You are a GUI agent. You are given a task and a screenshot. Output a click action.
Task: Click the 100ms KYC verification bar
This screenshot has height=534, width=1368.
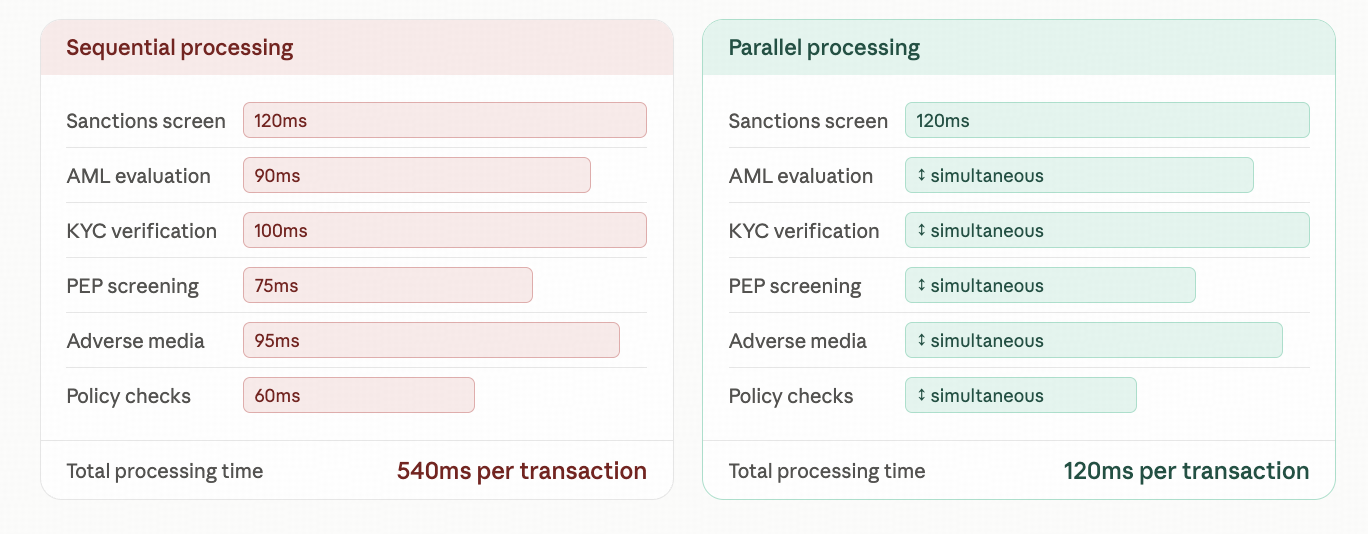tap(445, 230)
